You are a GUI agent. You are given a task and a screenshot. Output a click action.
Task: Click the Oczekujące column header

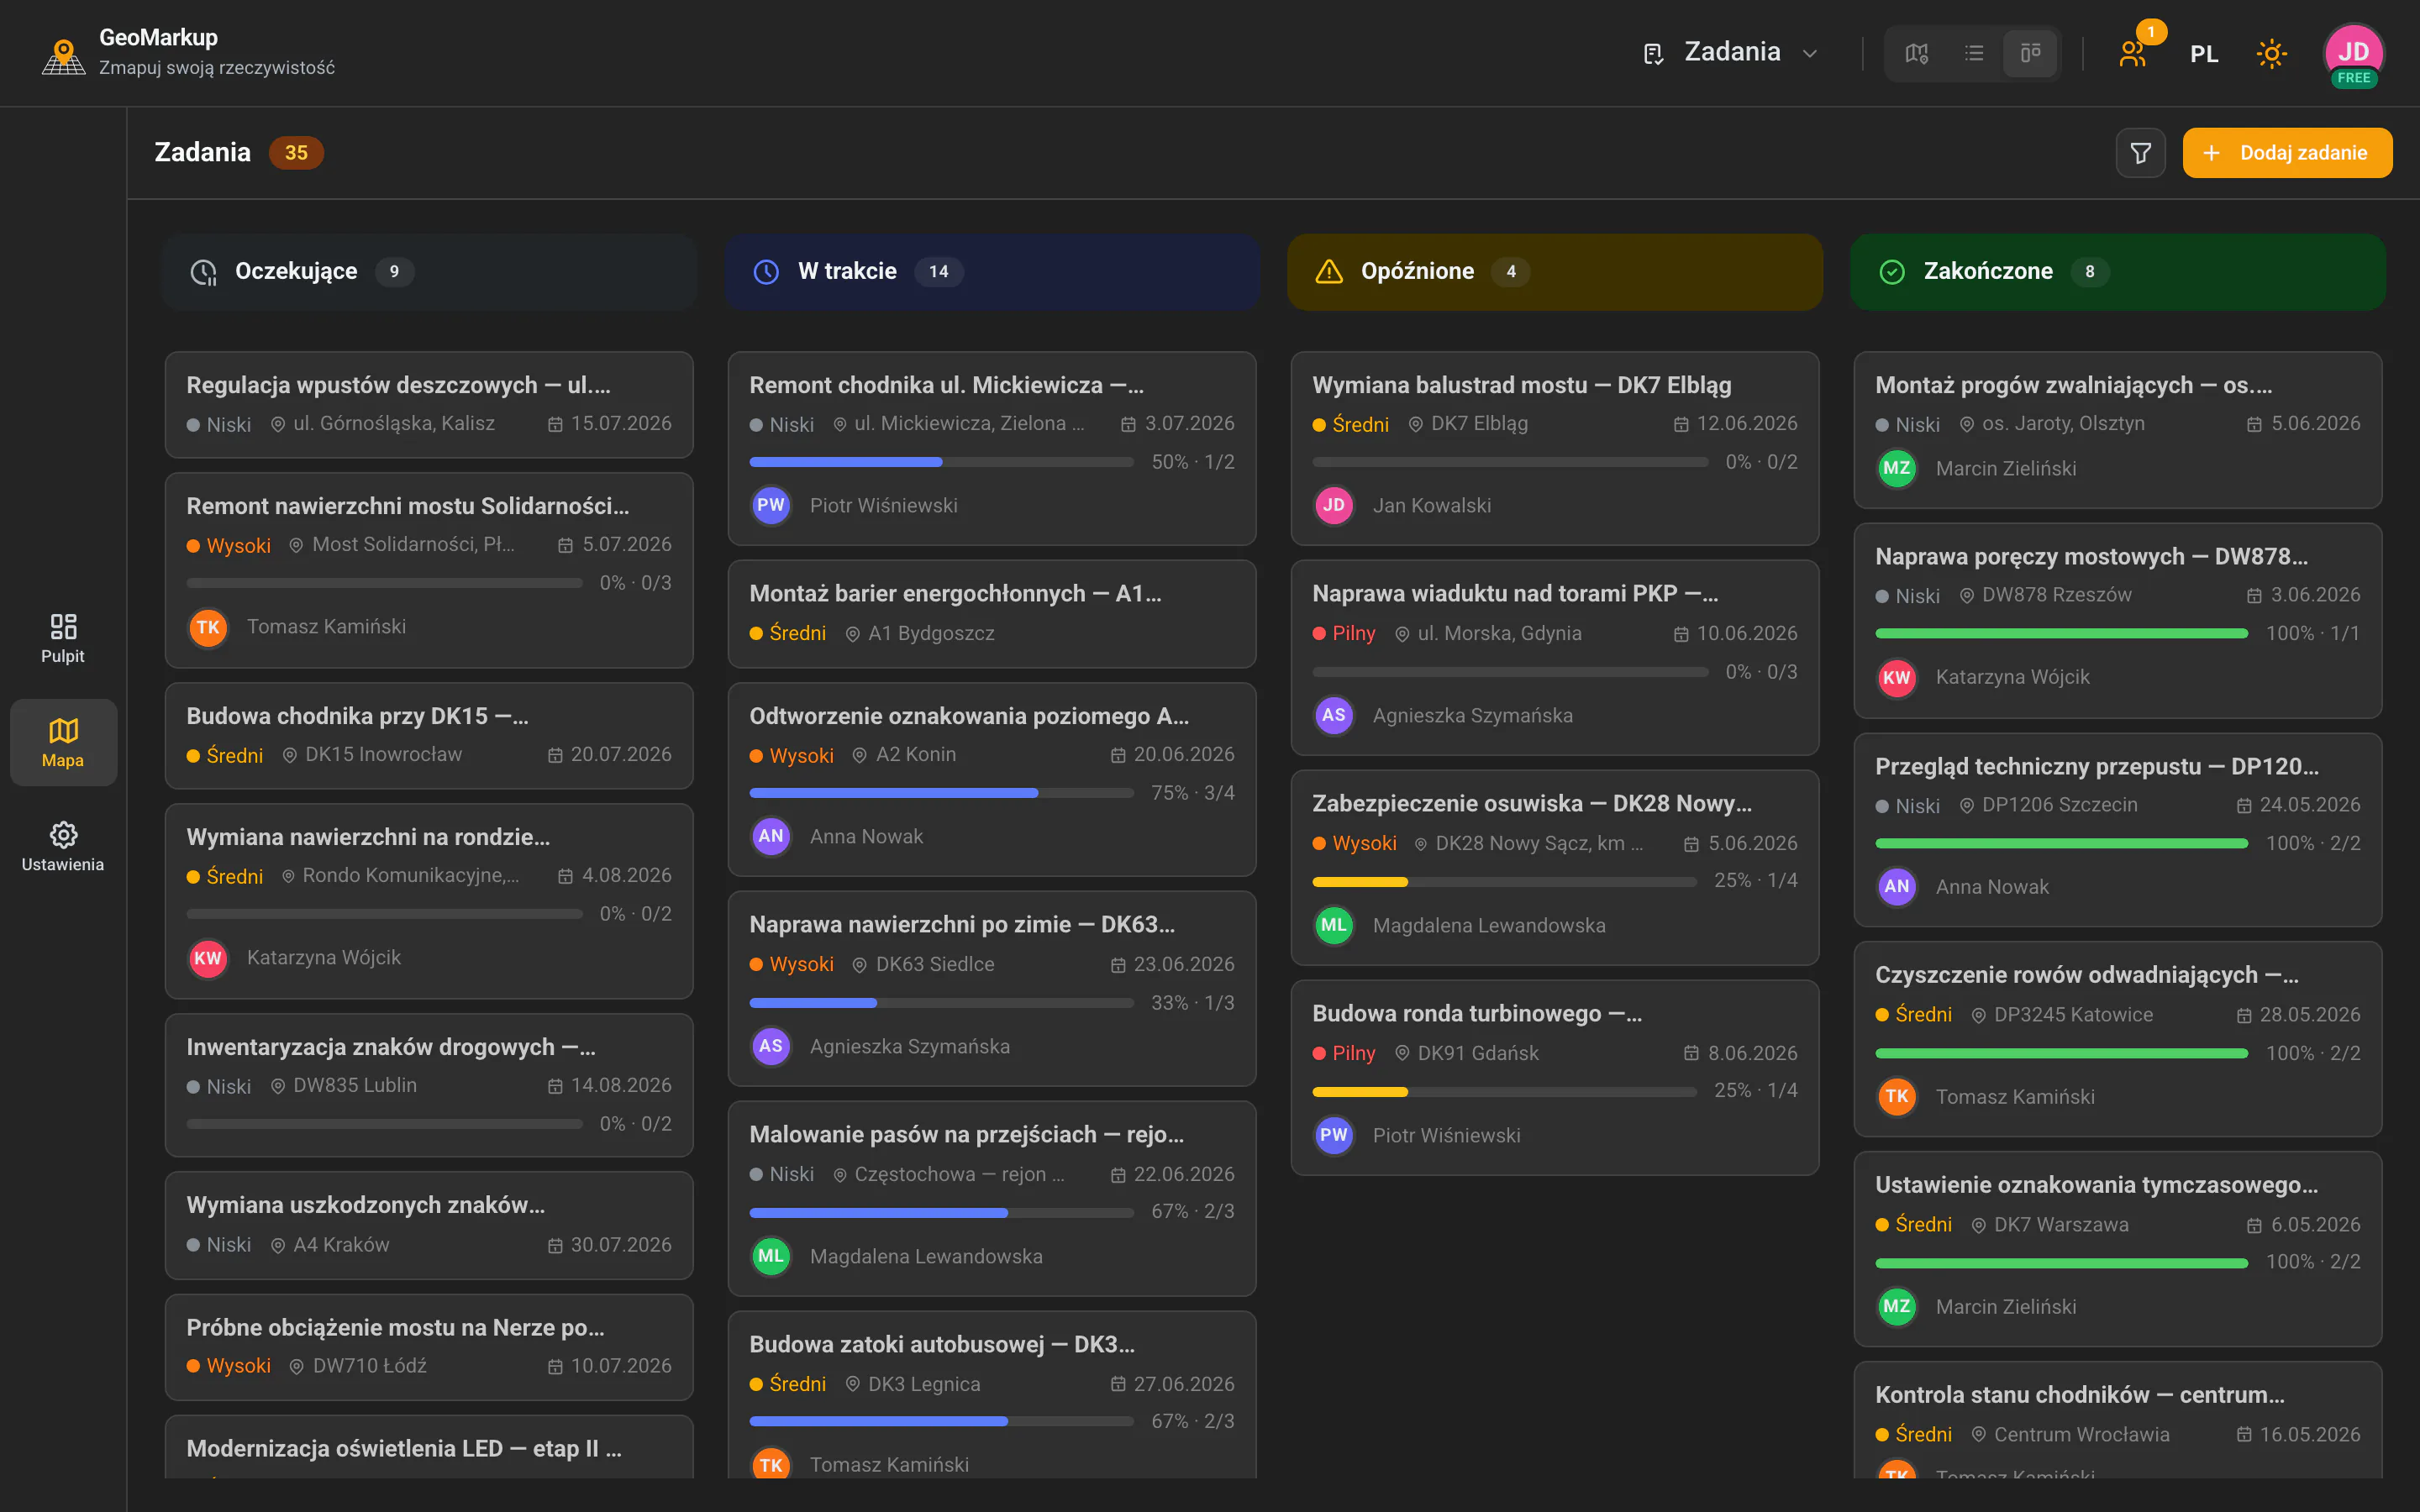(x=429, y=271)
